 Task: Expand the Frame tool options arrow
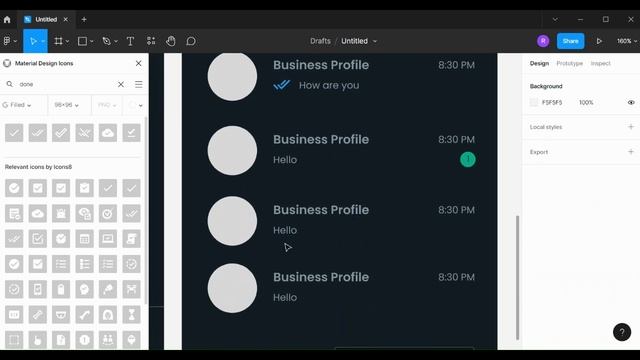click(x=68, y=41)
